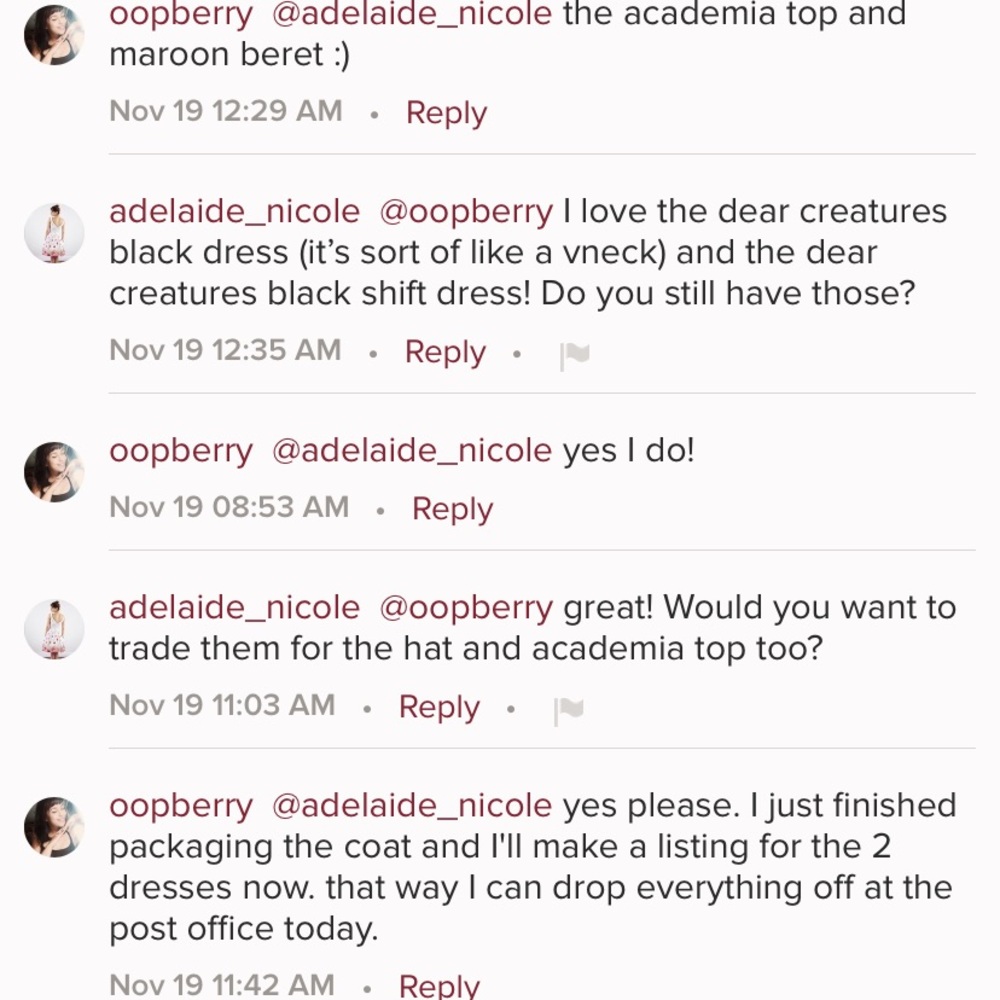Screen dimensions: 1000x1000
Task: Open oopberry's avatar next to 'yes I do!'
Action: point(54,470)
